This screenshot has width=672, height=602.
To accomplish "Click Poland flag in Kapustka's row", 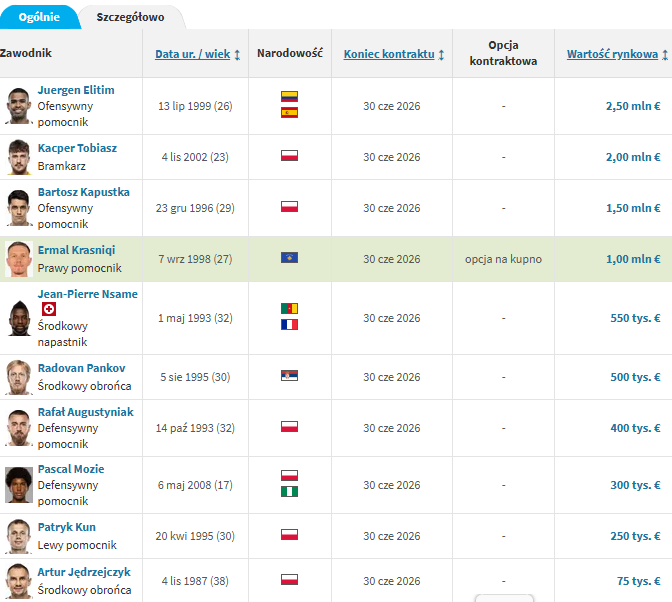I will coord(289,207).
